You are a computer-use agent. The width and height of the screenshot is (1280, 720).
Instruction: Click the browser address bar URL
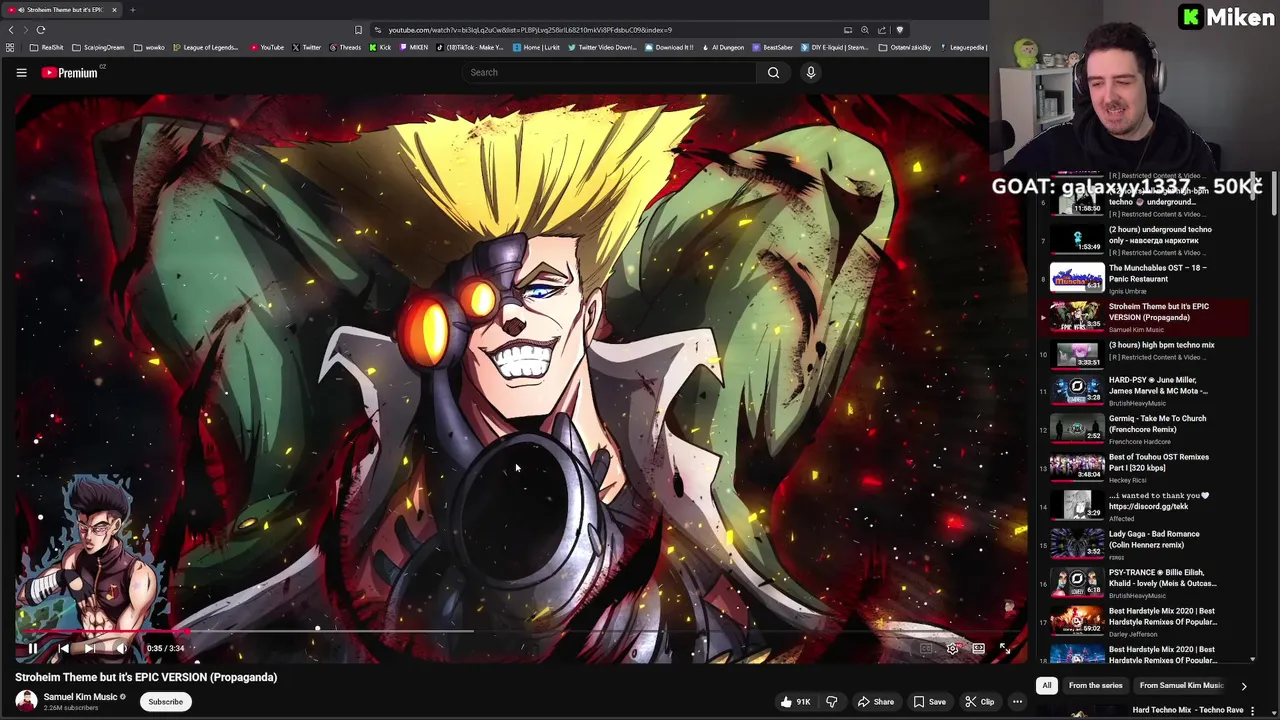point(530,30)
